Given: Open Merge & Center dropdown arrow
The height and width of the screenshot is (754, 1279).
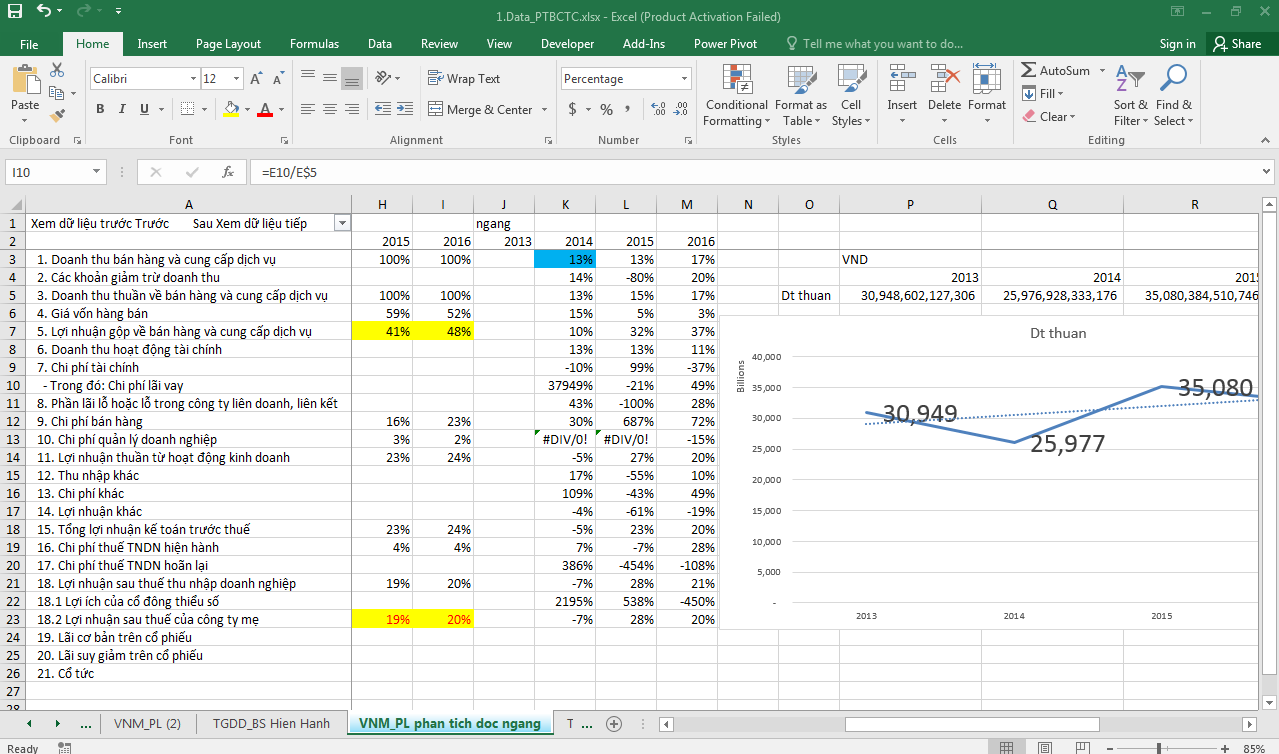Looking at the screenshot, I should 544,109.
